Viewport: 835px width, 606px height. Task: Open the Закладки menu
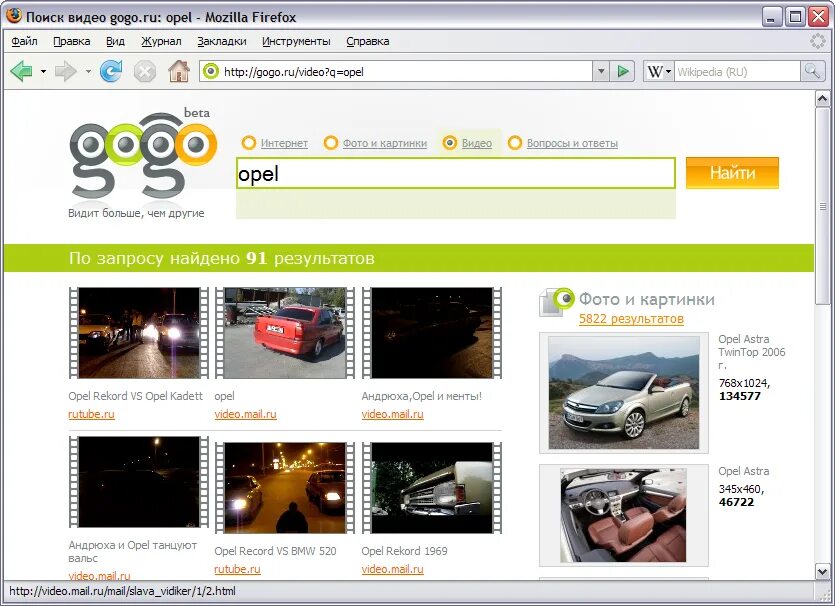pyautogui.click(x=222, y=41)
